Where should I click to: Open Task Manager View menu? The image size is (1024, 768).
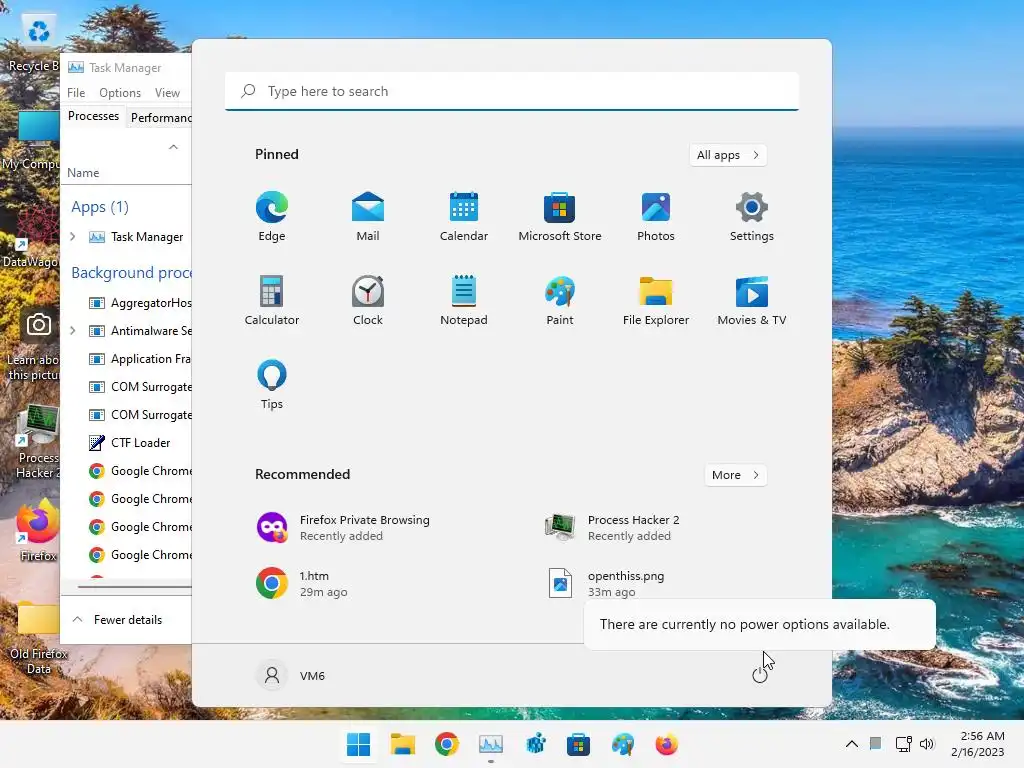(x=167, y=93)
